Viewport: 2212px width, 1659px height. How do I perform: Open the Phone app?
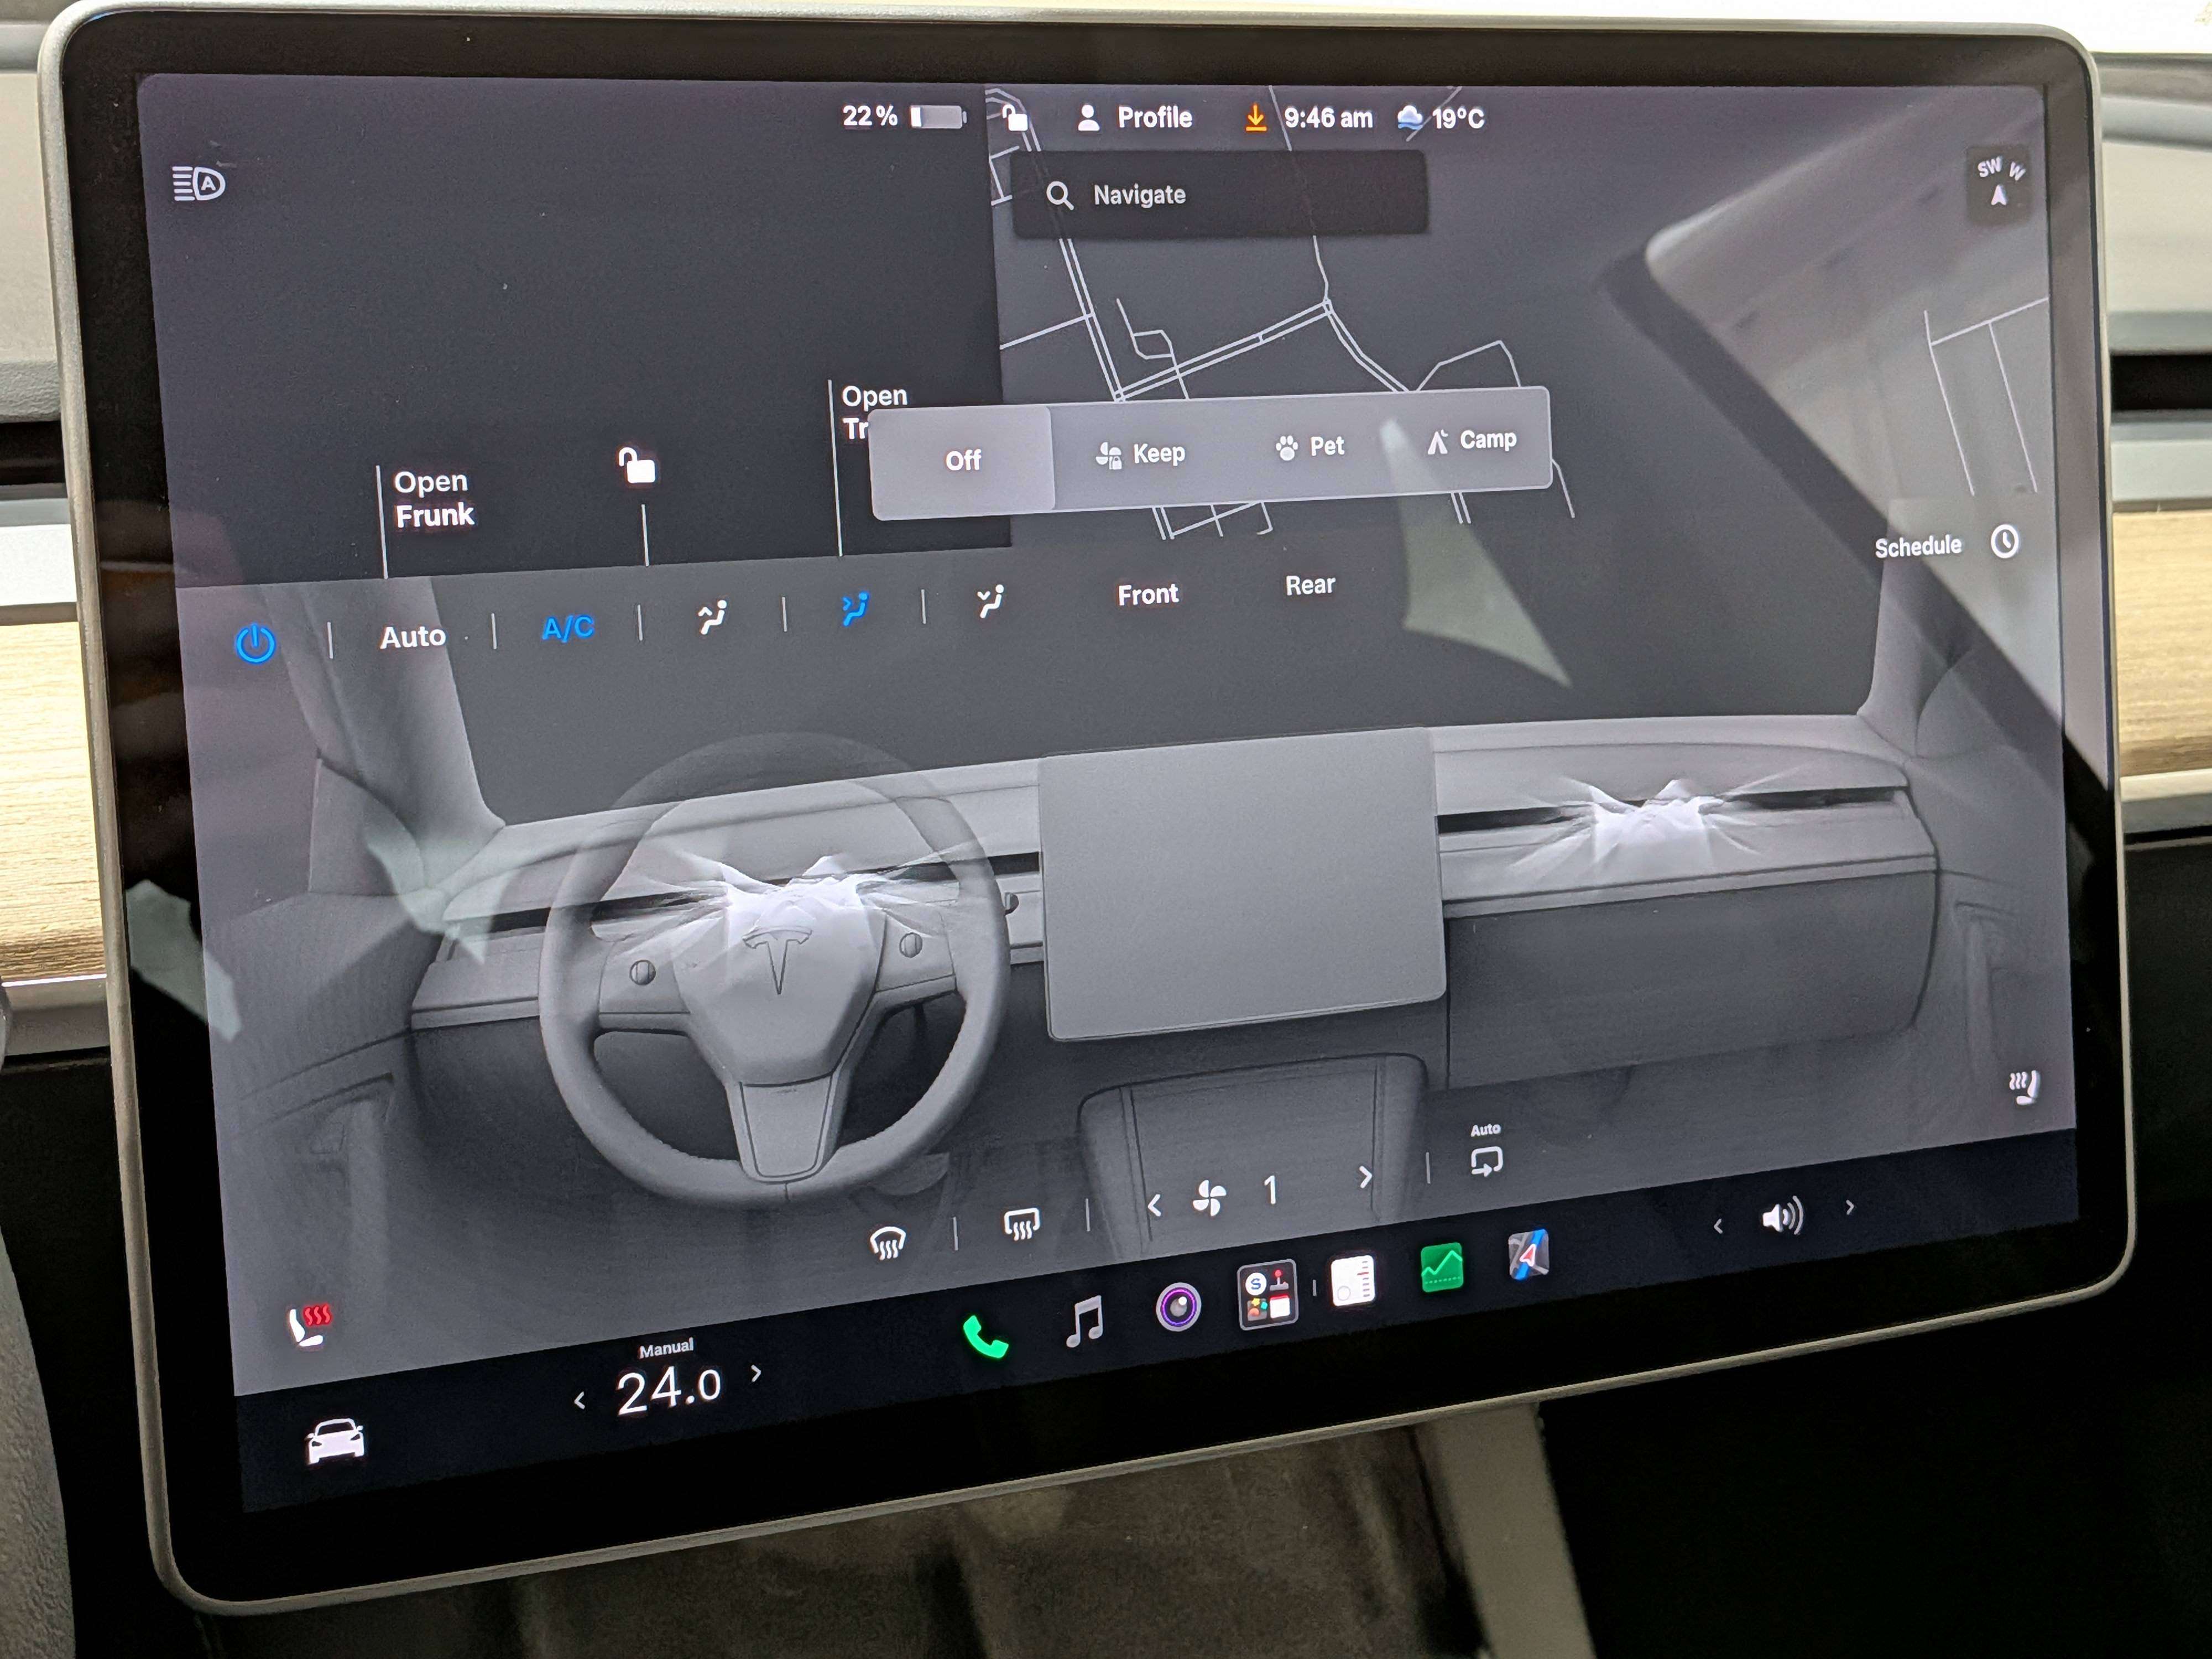[x=985, y=1337]
